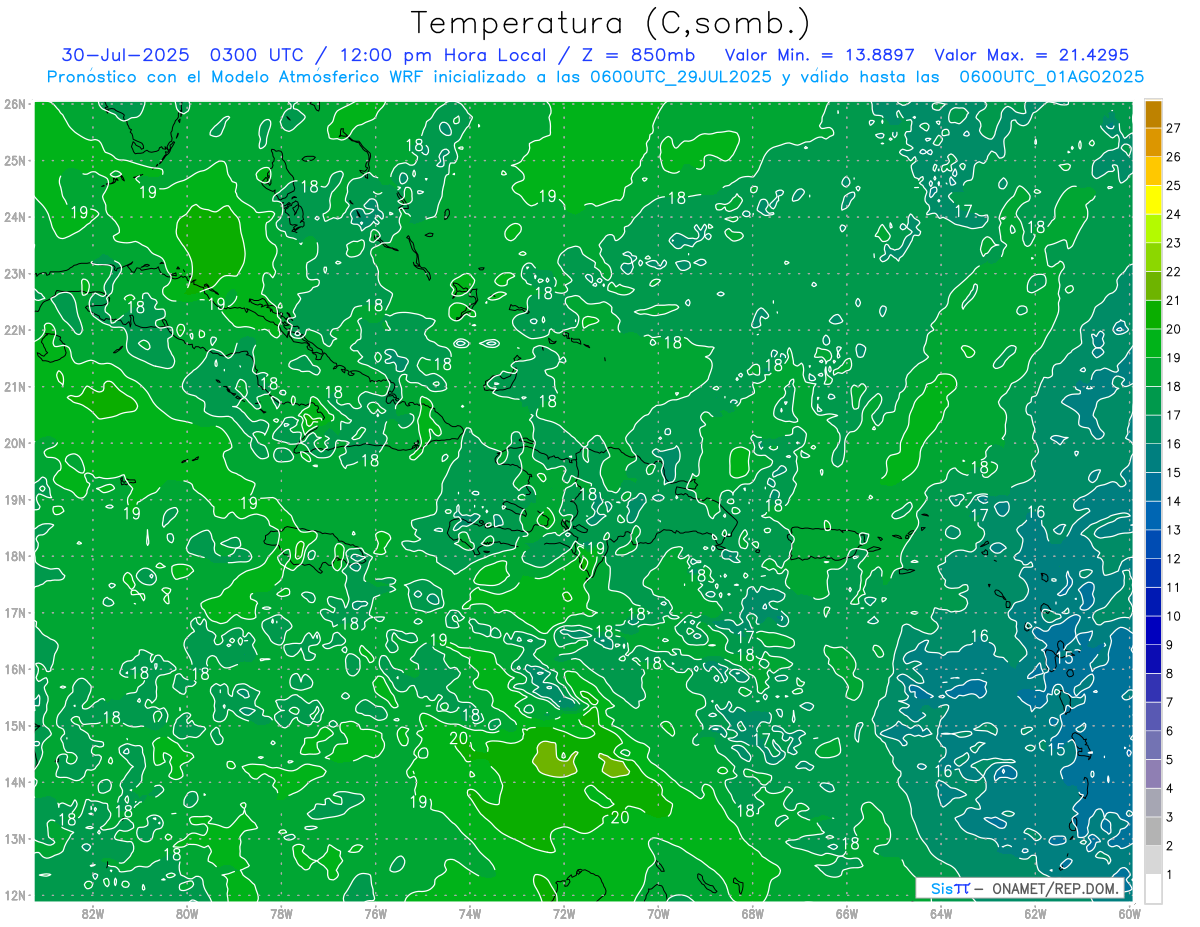Pick the white swatch below legend value 1
This screenshot has height=927, width=1200.
pos(1154,888)
